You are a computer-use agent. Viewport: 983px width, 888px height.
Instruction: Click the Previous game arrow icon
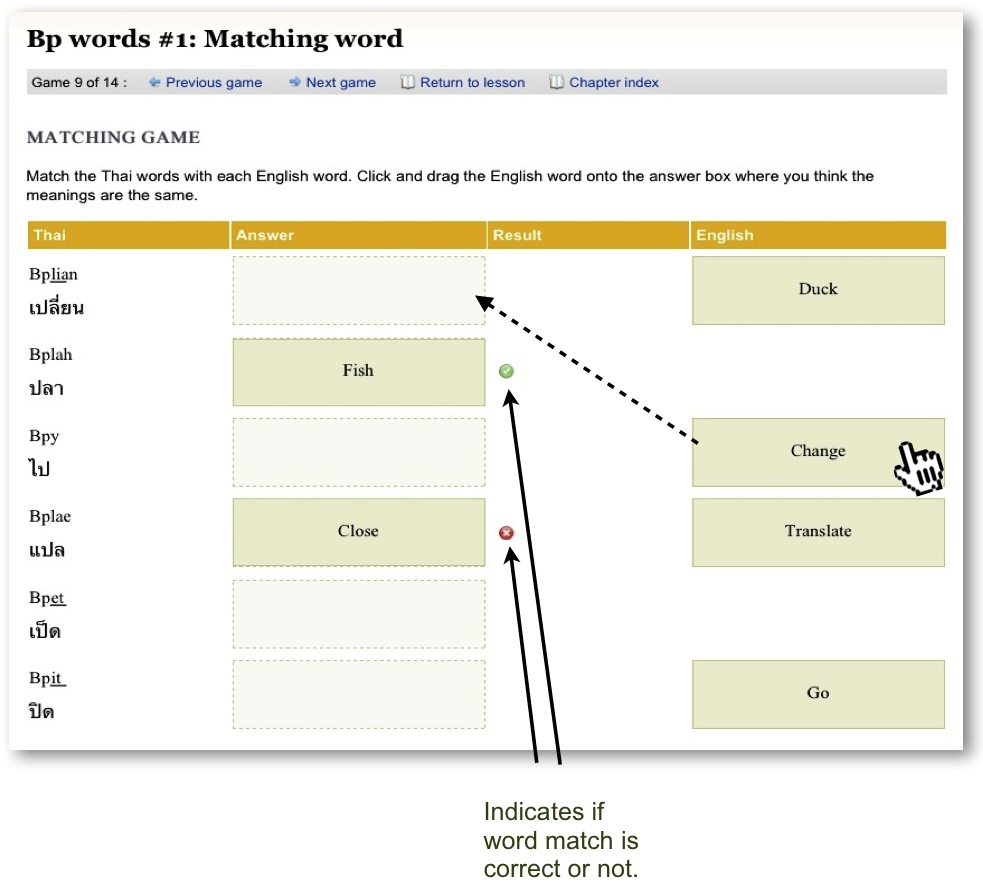coord(154,82)
